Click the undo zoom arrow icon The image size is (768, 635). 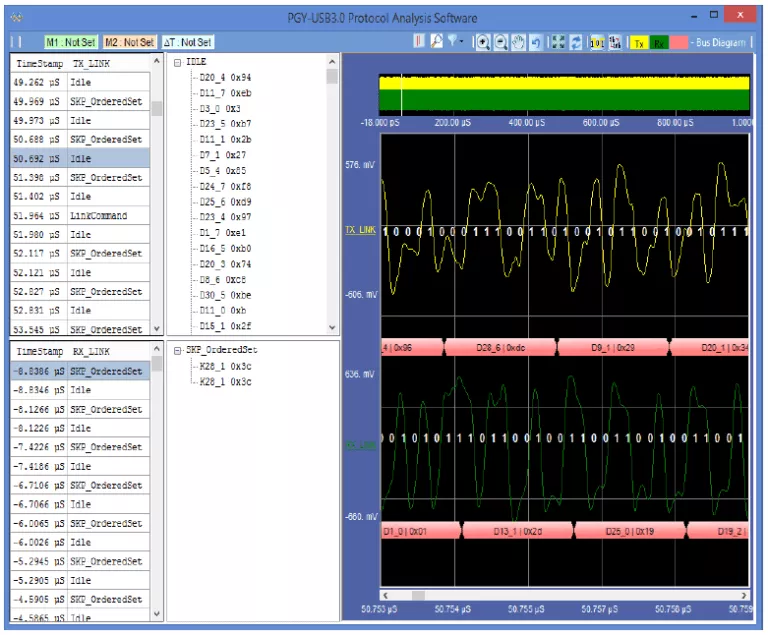(x=535, y=42)
